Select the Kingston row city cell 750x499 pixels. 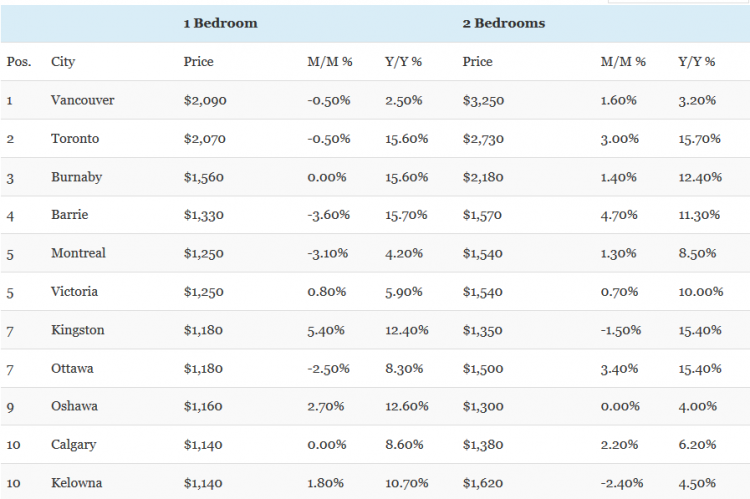tap(77, 330)
